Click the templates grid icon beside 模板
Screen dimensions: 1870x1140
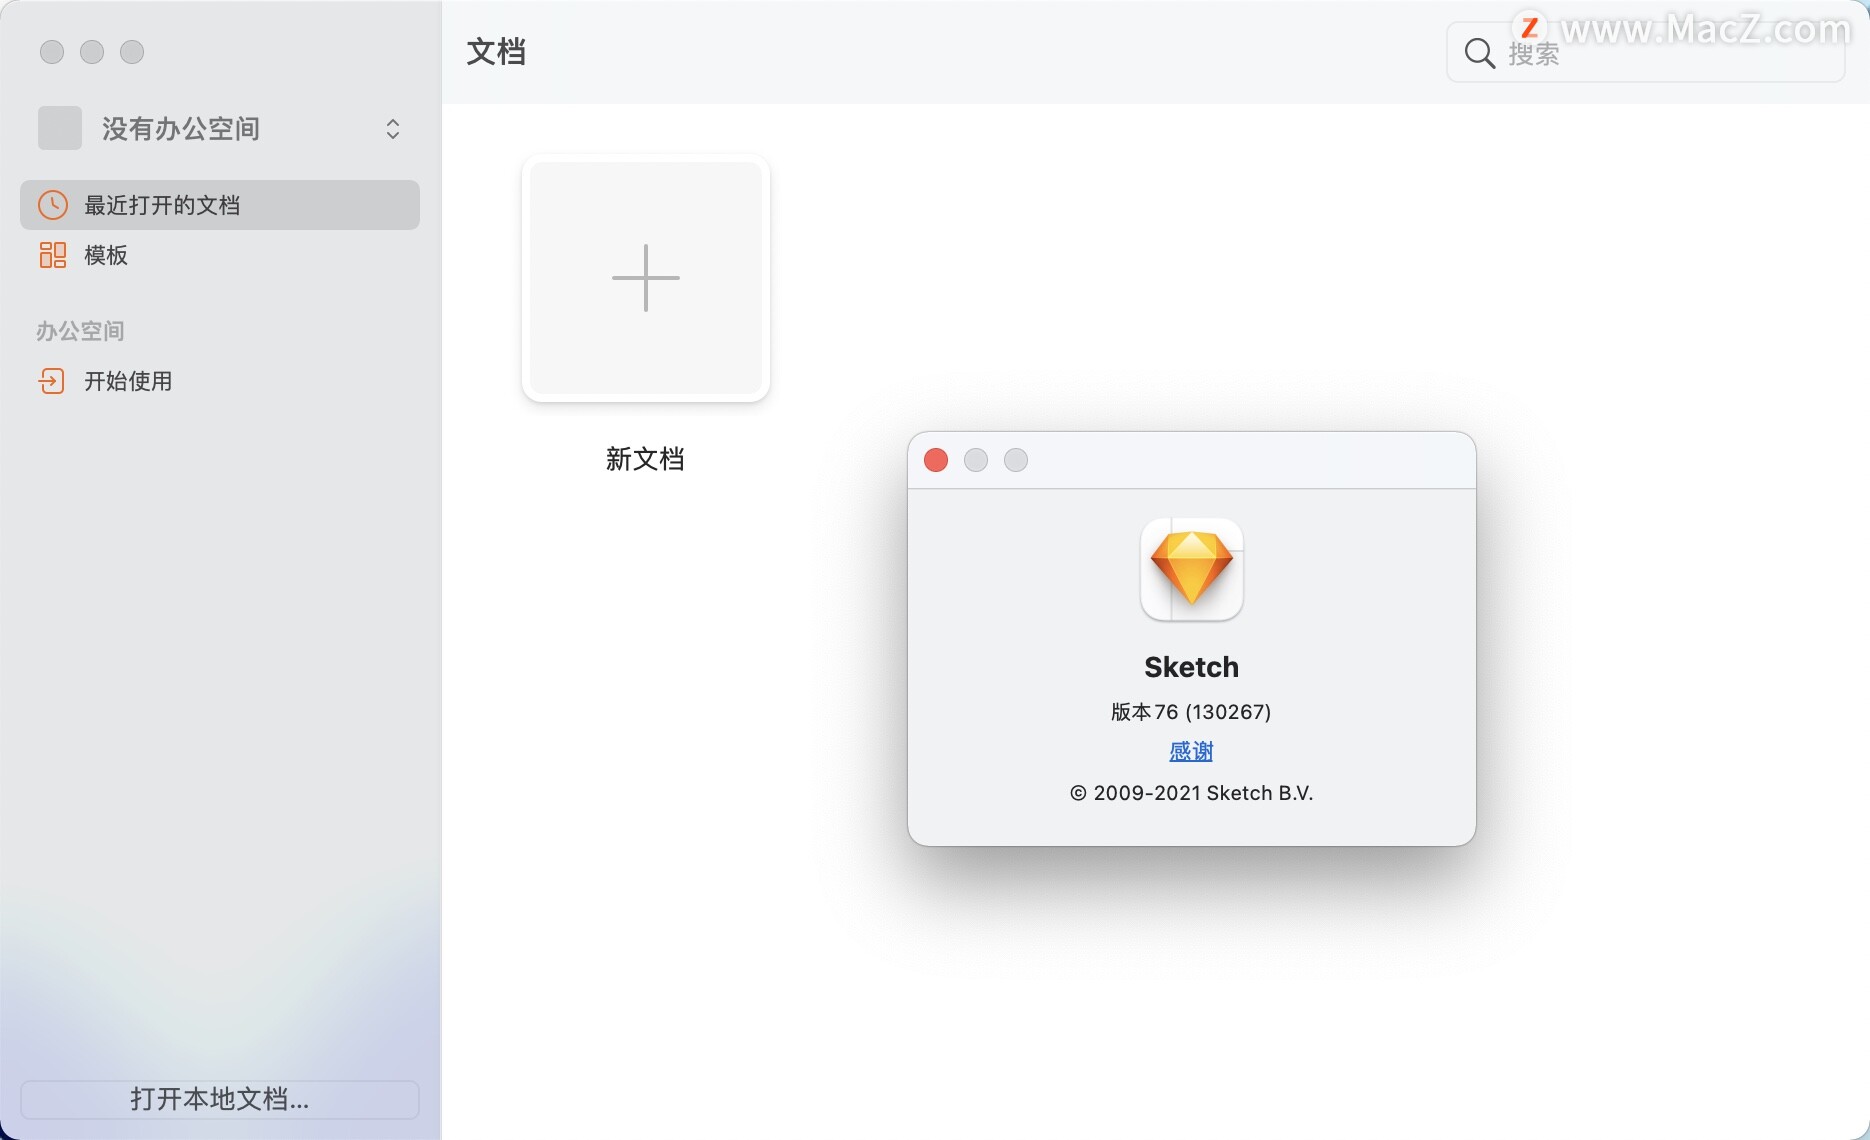tap(53, 255)
